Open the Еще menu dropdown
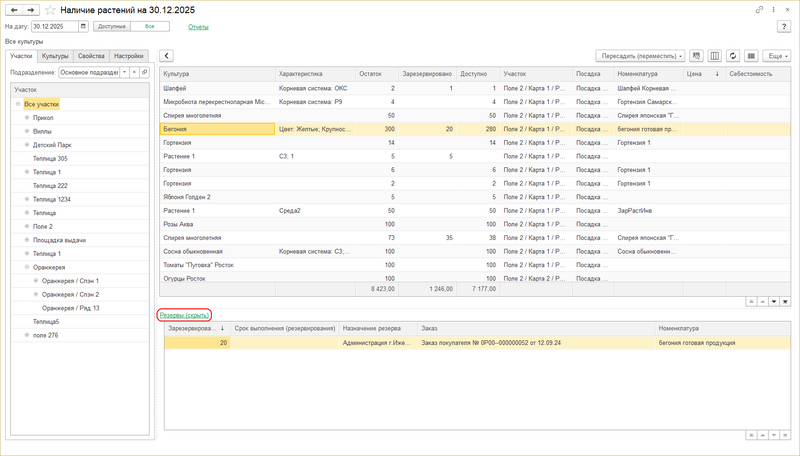Viewport: 800px width, 456px height. pyautogui.click(x=776, y=56)
